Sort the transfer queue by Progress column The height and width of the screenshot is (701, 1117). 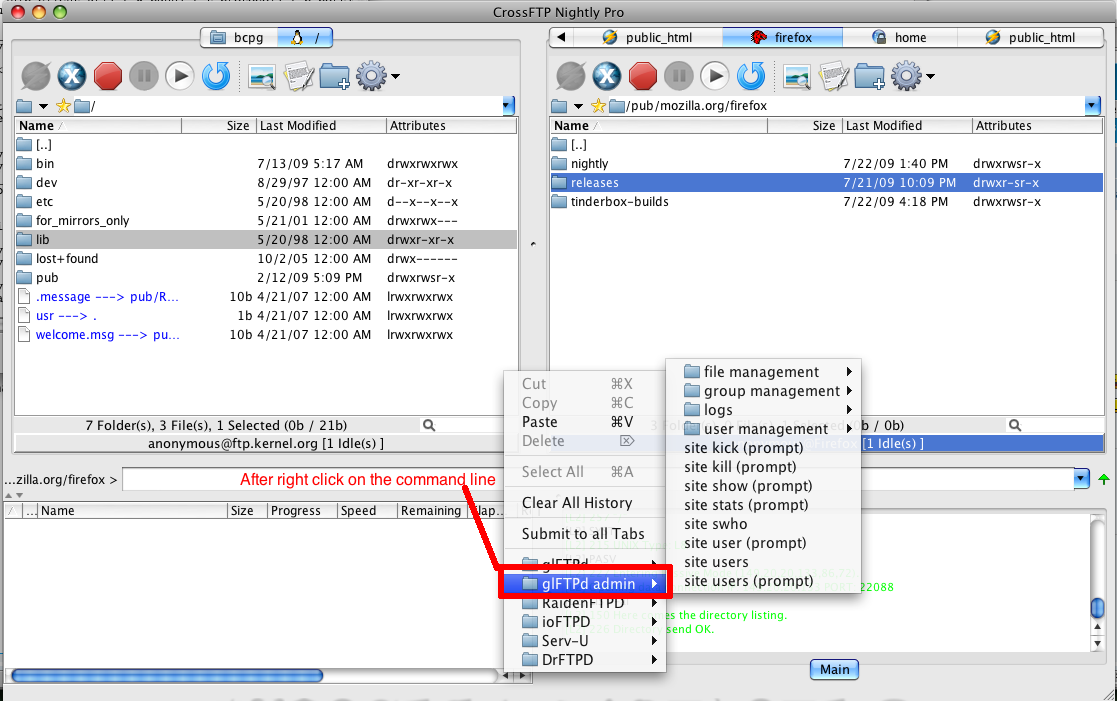coord(302,511)
